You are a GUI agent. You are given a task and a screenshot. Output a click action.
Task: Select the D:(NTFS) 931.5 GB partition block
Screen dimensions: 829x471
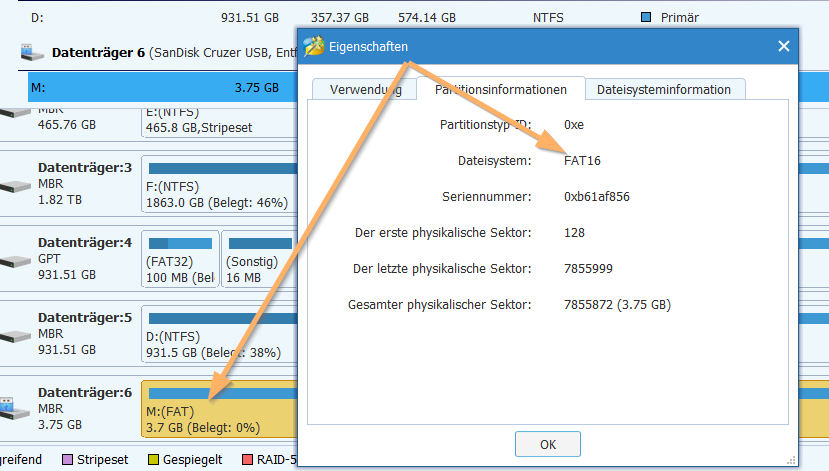click(x=219, y=334)
